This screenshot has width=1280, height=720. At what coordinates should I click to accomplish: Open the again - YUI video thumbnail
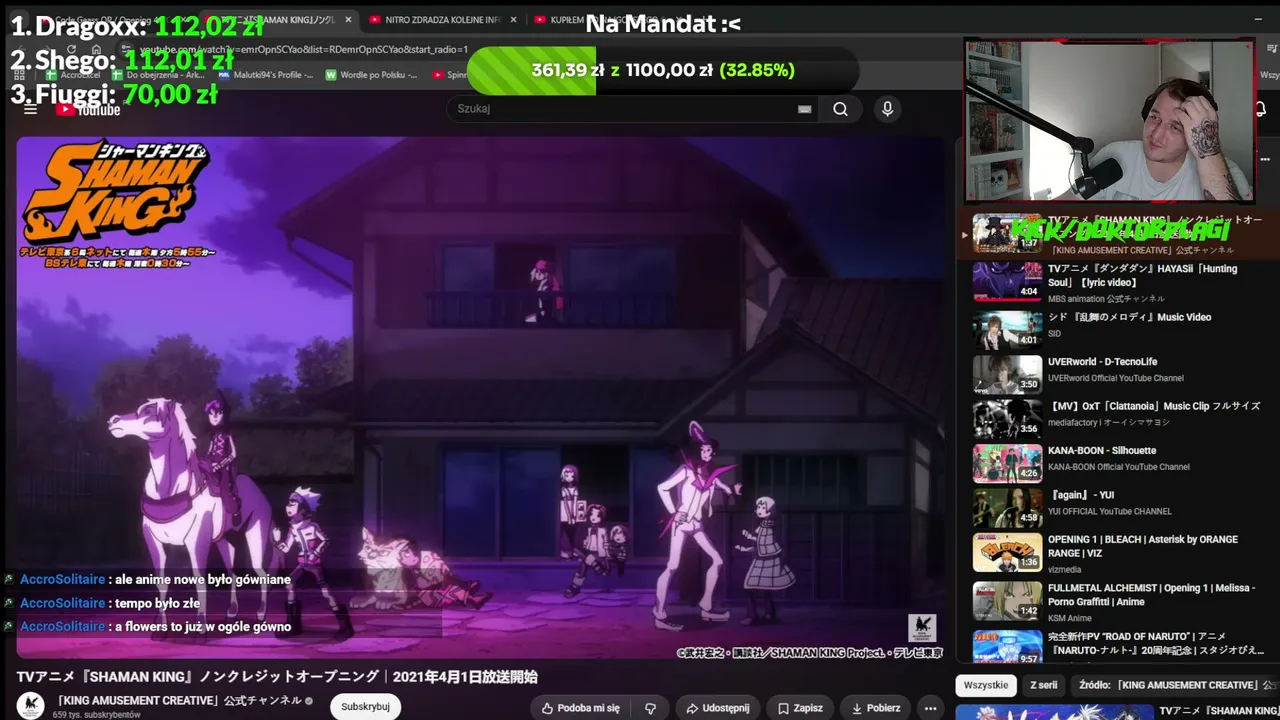click(1007, 508)
